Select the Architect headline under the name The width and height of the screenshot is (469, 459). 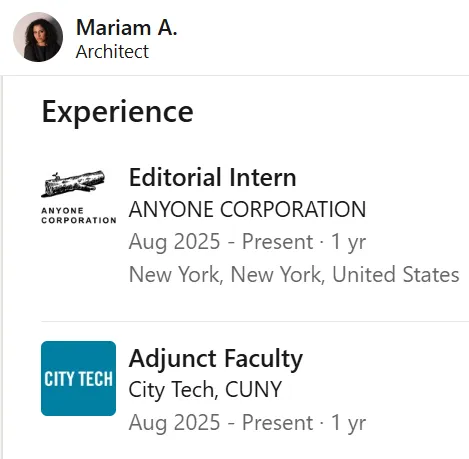click(112, 52)
